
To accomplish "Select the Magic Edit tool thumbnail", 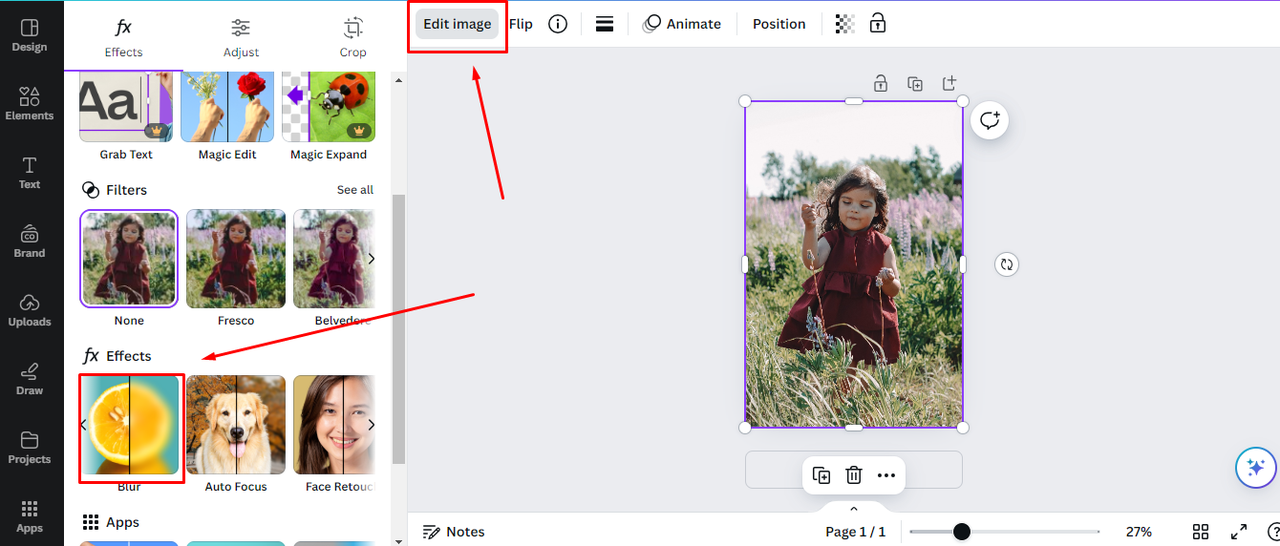I will tap(228, 107).
